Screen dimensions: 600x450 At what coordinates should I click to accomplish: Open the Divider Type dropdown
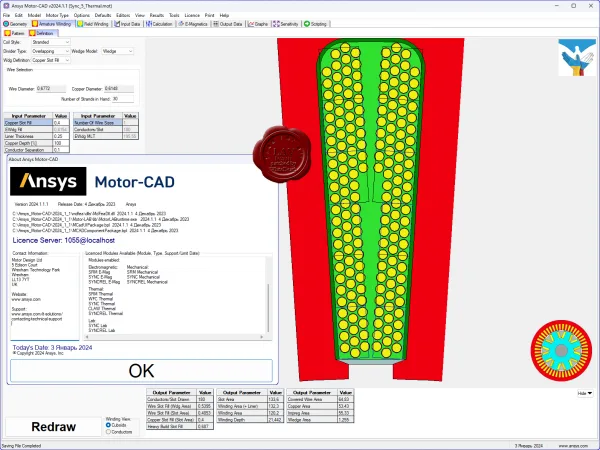[x=51, y=51]
